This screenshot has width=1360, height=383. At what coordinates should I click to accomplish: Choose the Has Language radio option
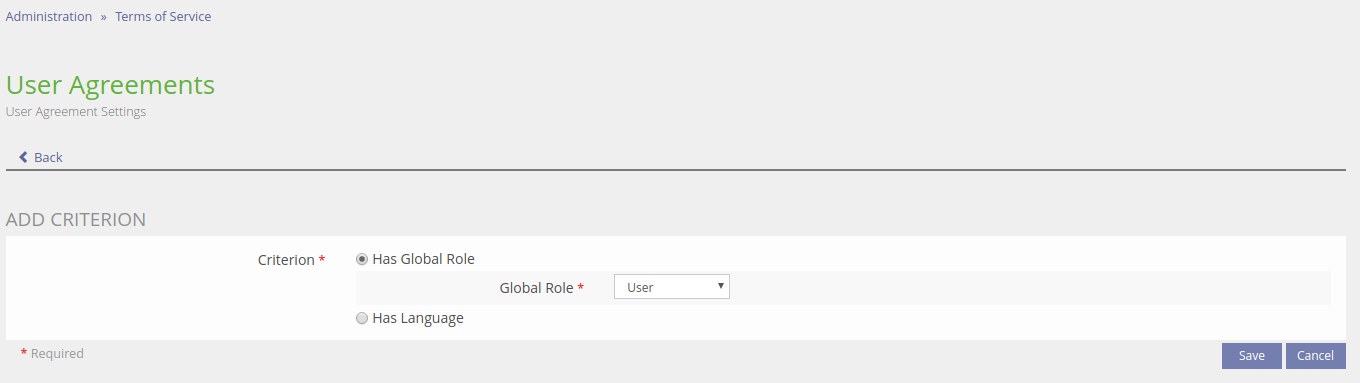(x=362, y=319)
